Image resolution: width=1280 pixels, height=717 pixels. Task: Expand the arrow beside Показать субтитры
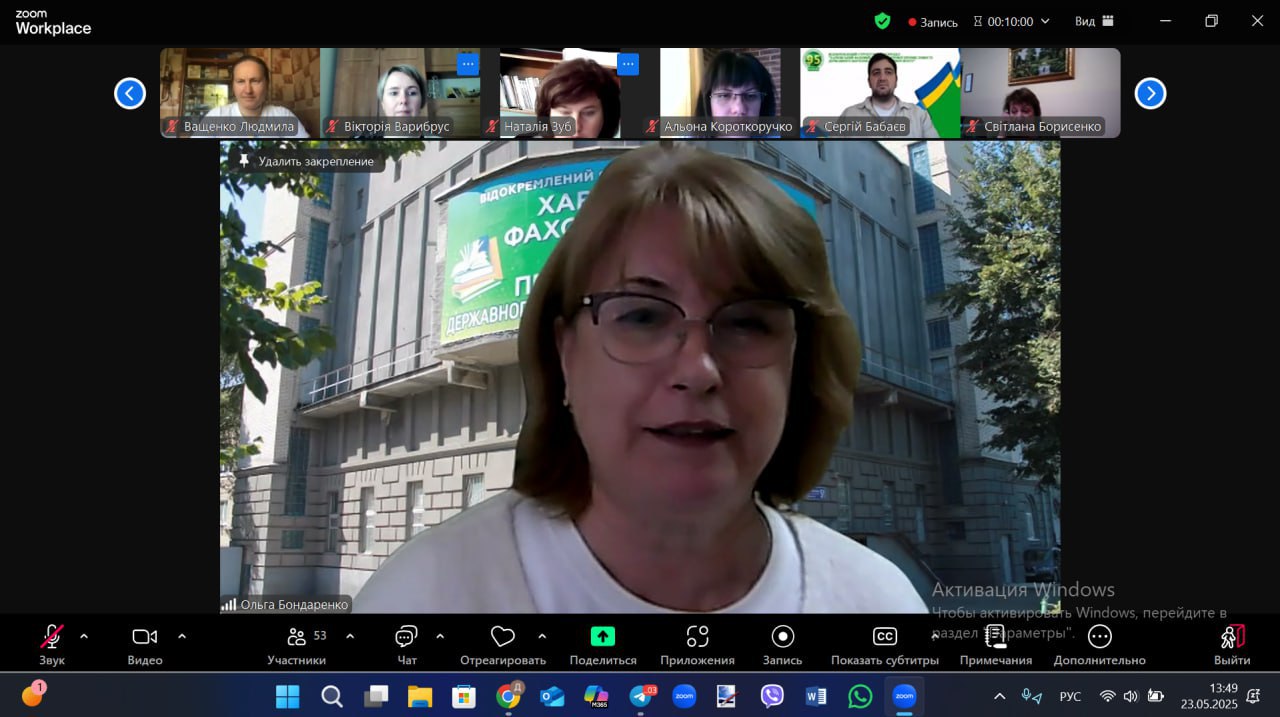coord(935,636)
